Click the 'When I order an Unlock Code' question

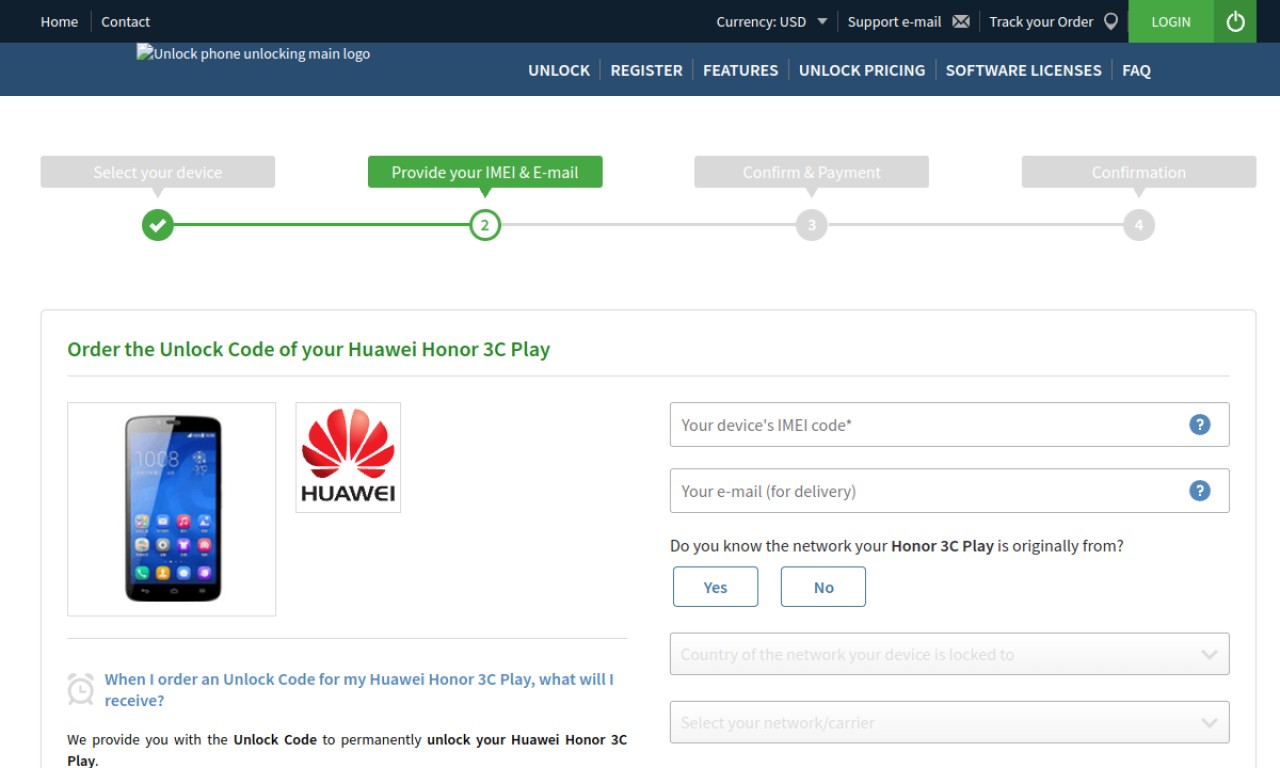coord(359,689)
